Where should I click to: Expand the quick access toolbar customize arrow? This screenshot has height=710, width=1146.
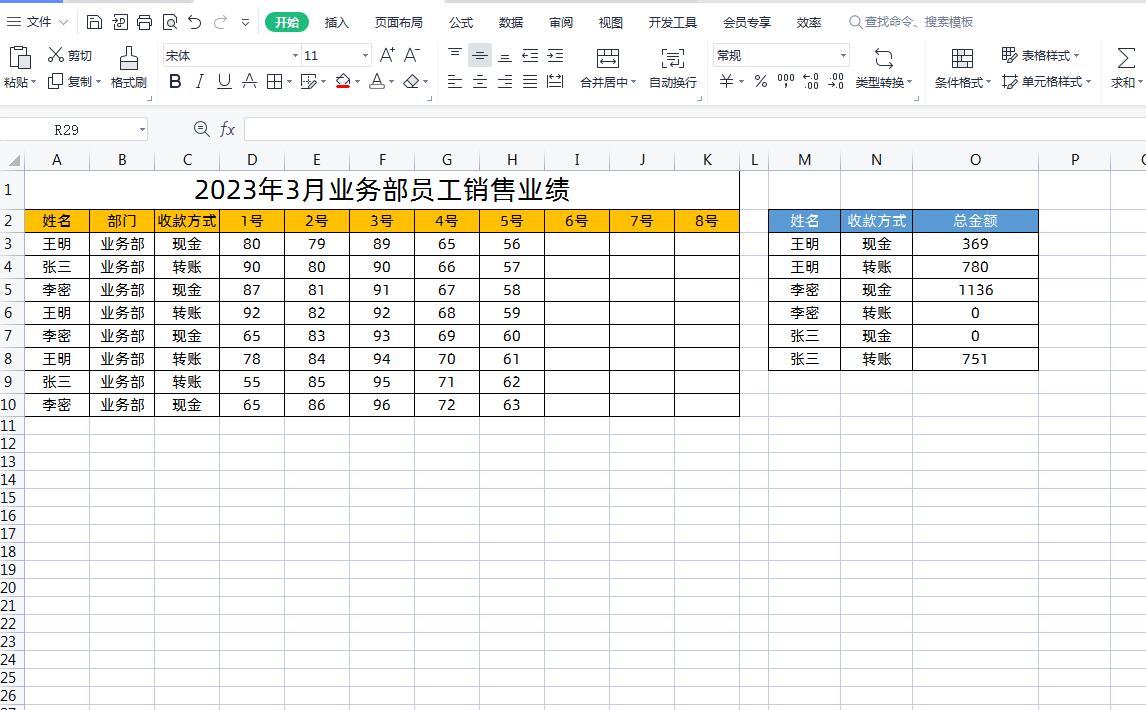[246, 23]
